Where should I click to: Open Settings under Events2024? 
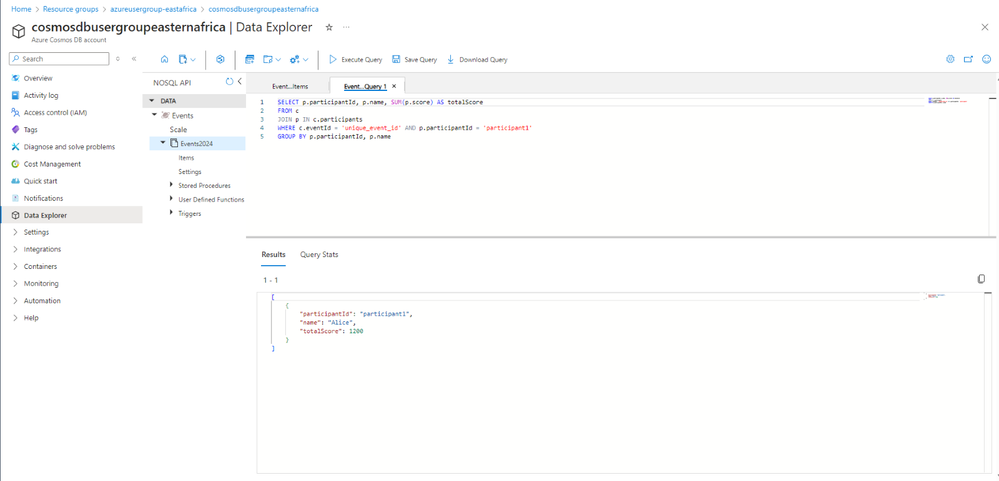(x=190, y=171)
